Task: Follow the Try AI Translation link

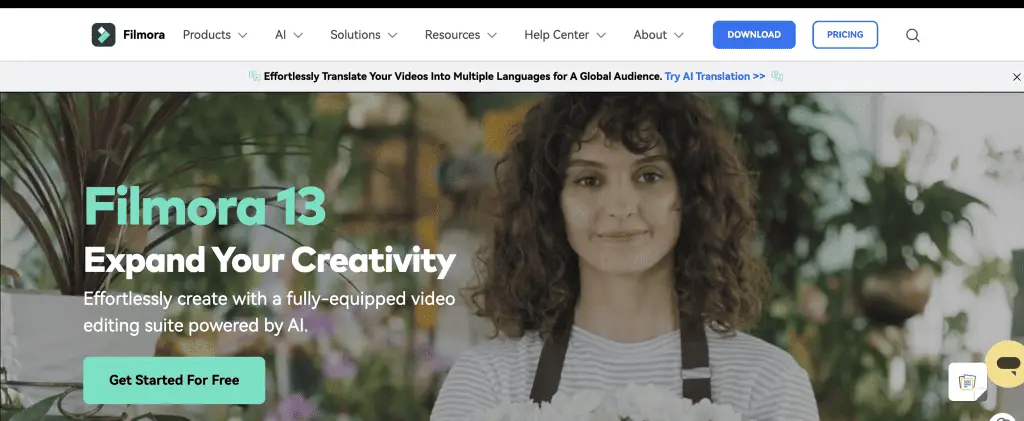Action: click(x=714, y=76)
